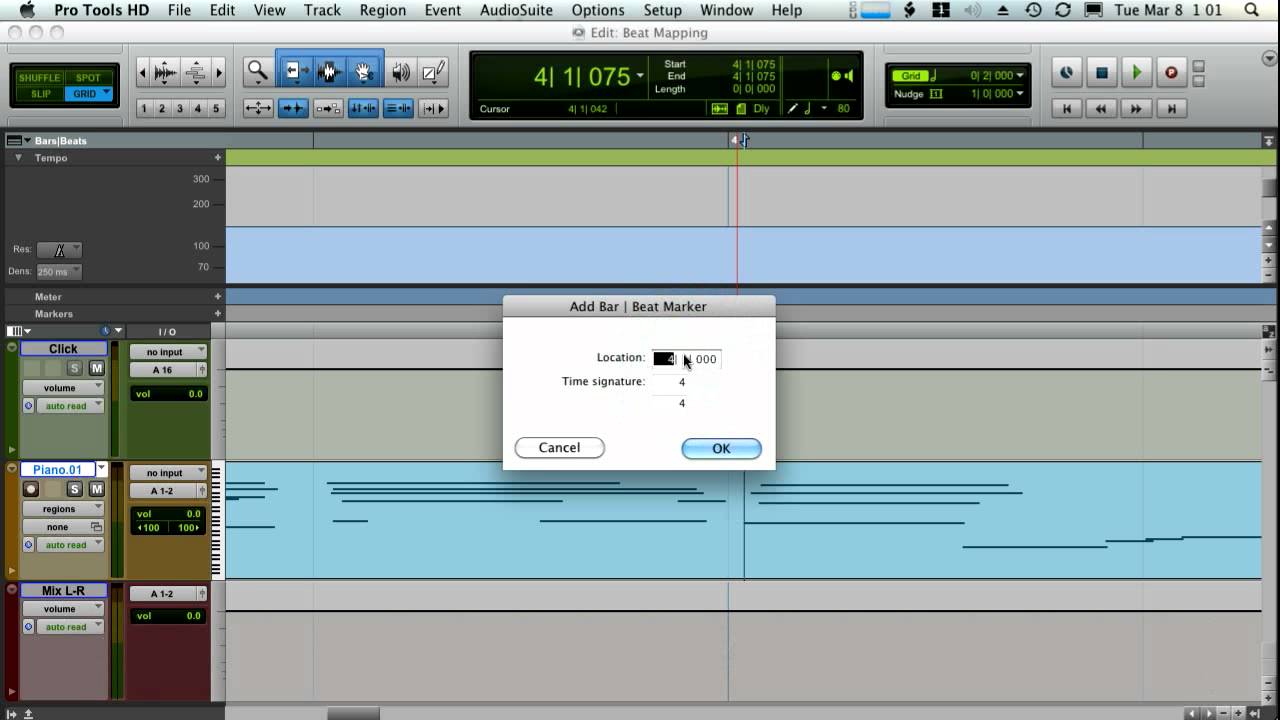This screenshot has width=1280, height=720.
Task: Mute the Click track
Action: [96, 368]
